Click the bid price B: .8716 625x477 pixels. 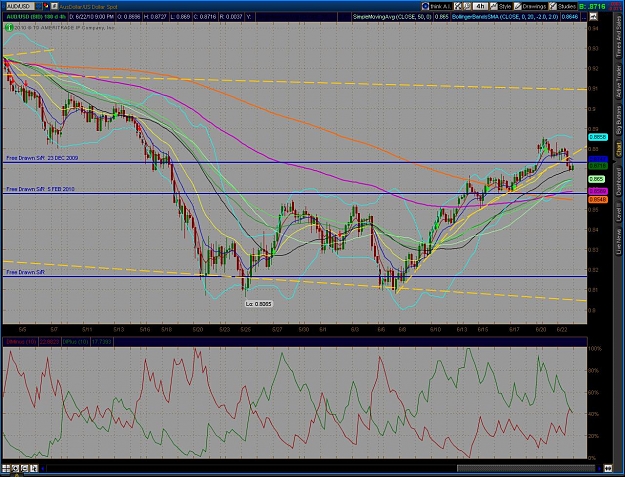(592, 6)
